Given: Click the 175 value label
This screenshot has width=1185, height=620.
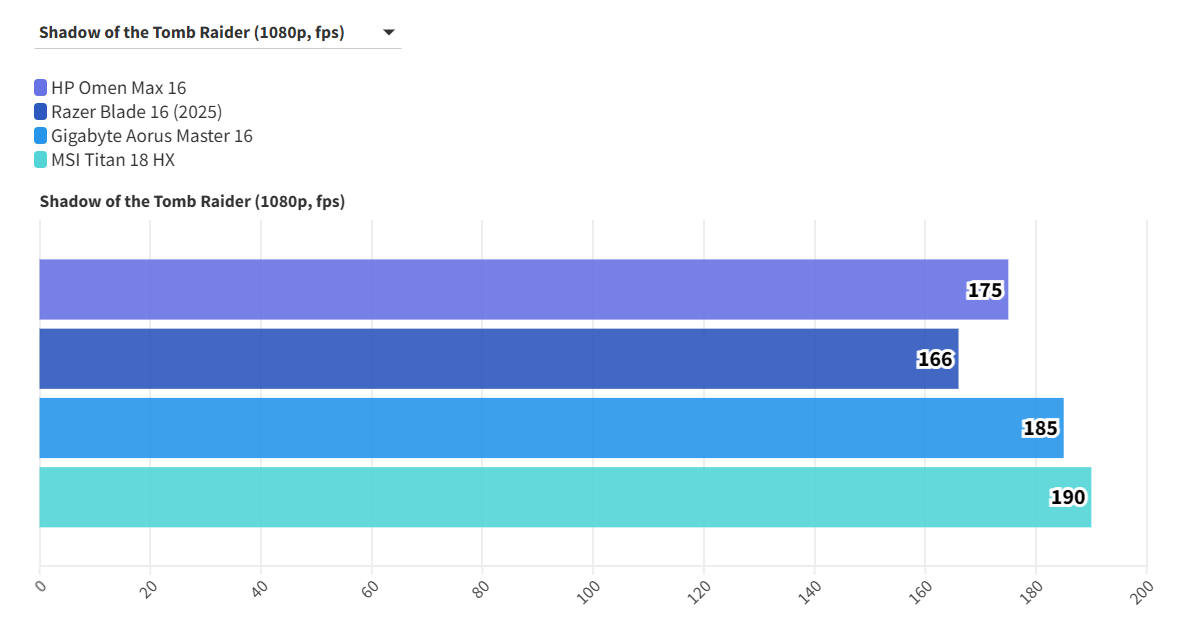Looking at the screenshot, I should click(x=984, y=291).
